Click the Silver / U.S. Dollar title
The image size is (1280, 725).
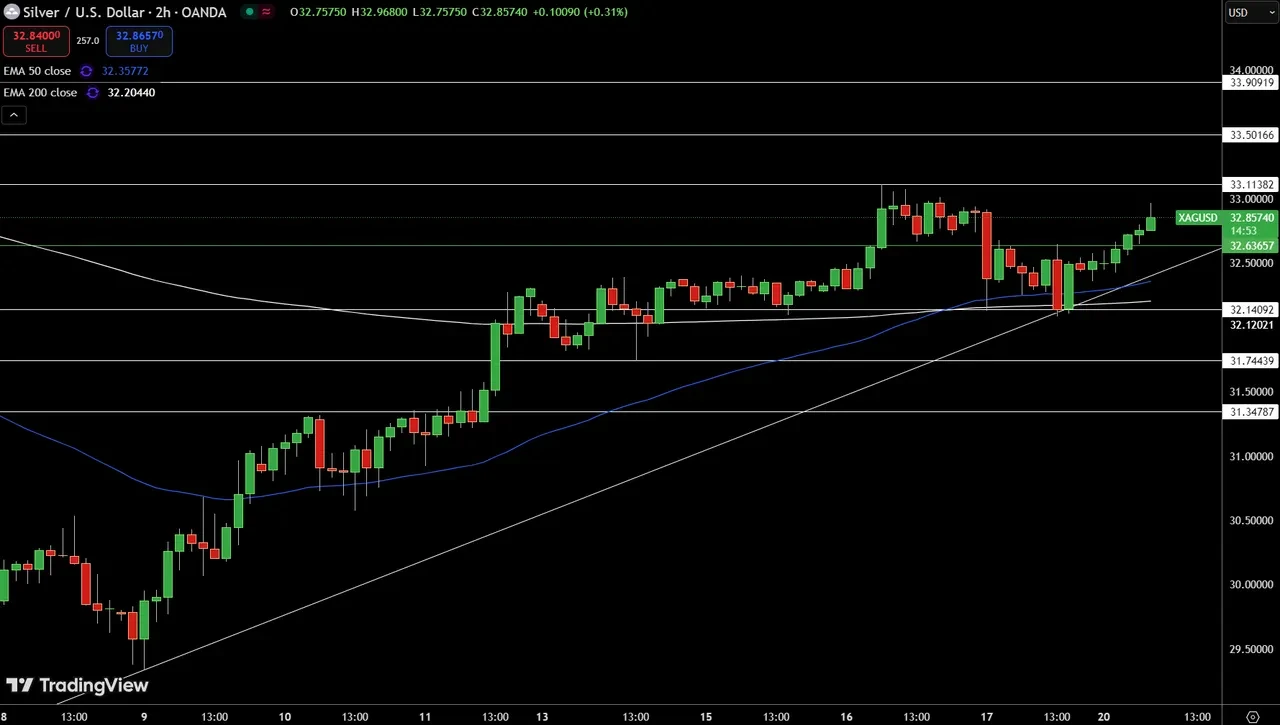click(x=87, y=12)
